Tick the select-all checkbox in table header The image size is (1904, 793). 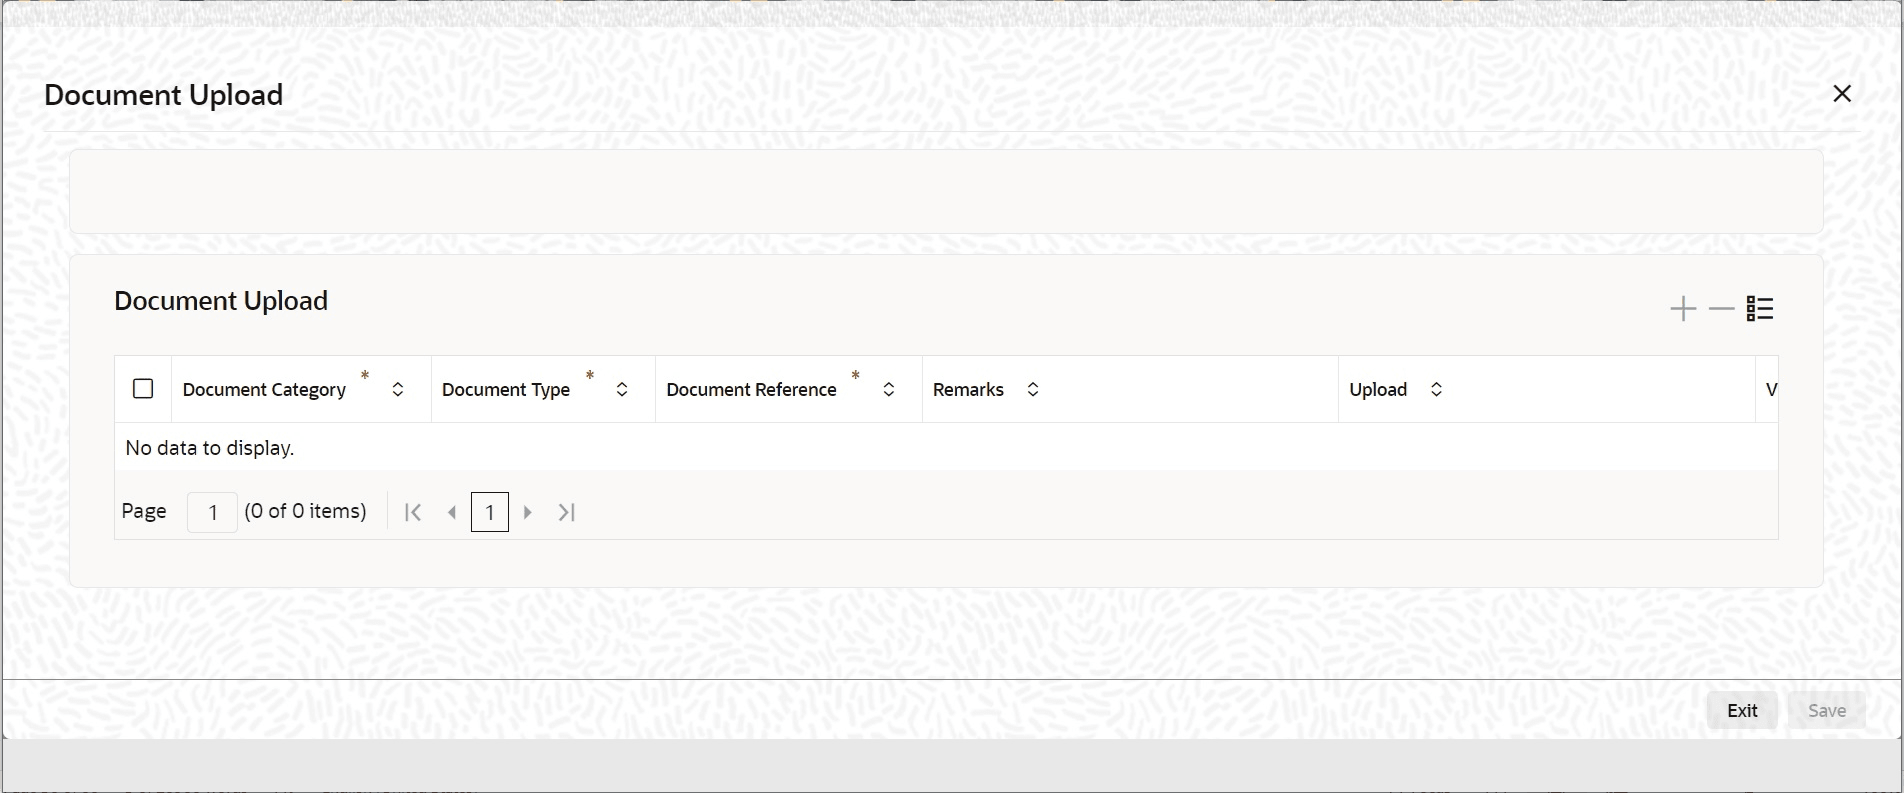tap(143, 389)
